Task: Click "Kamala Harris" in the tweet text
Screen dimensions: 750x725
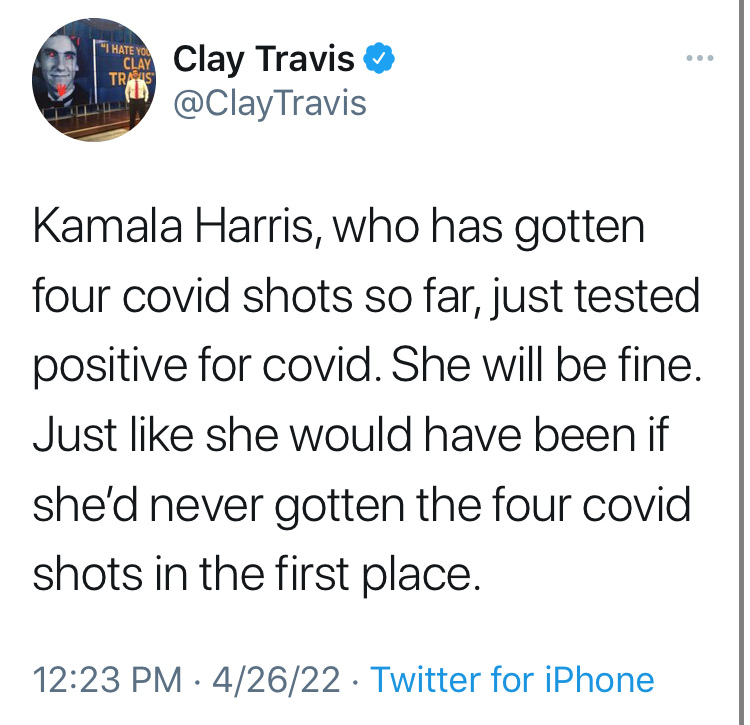Action: [x=172, y=229]
